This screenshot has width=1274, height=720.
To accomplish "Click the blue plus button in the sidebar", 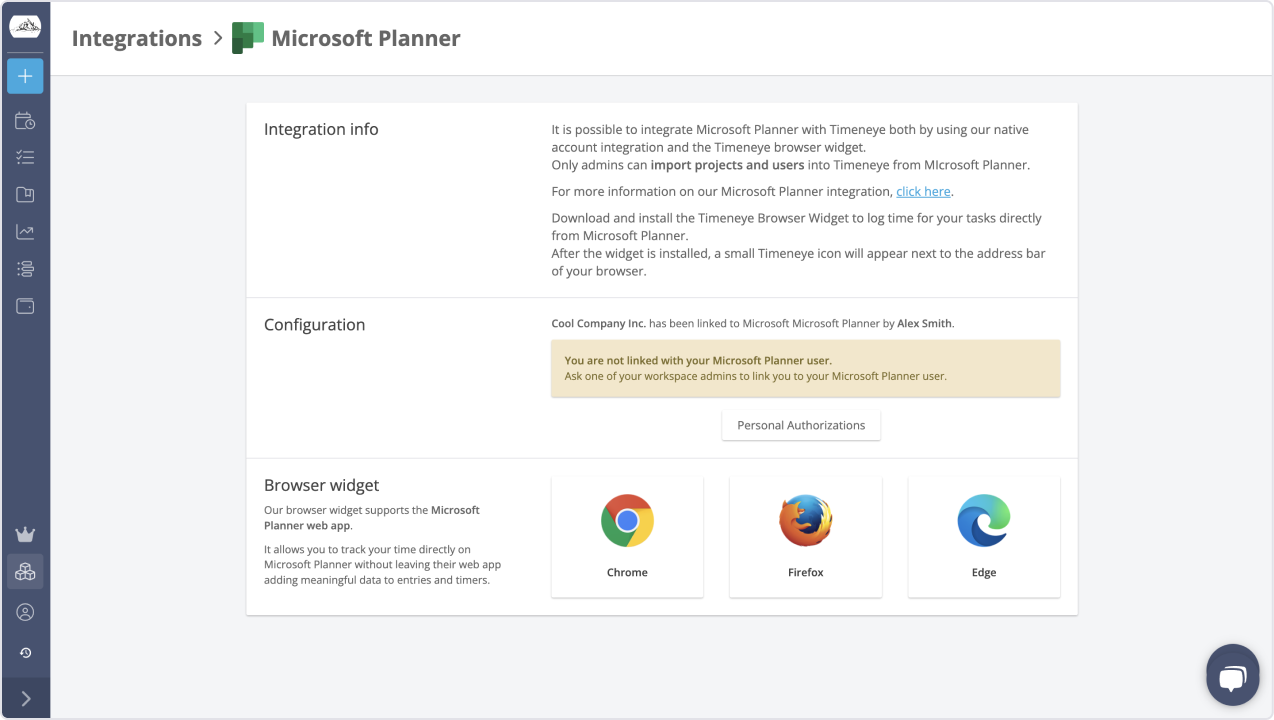I will pyautogui.click(x=24, y=76).
